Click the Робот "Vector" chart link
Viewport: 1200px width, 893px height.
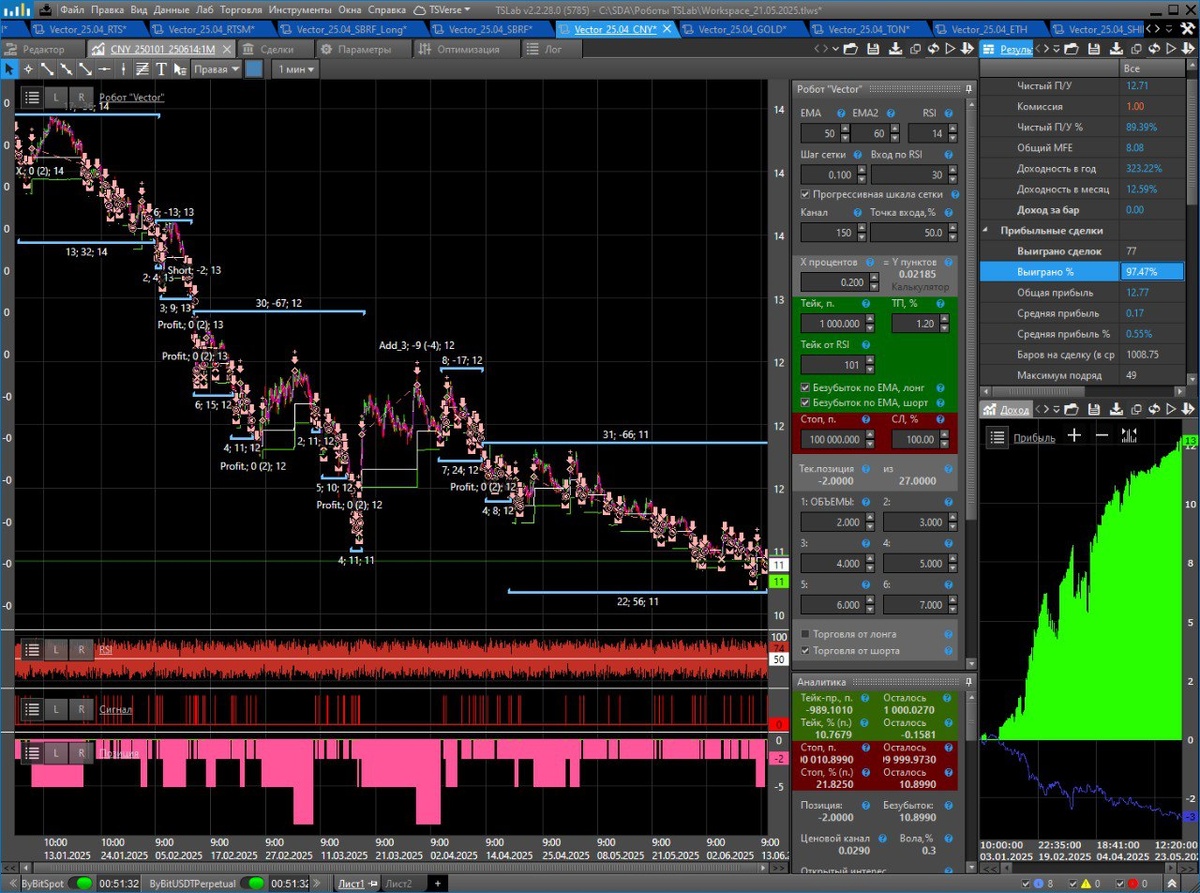coord(131,97)
